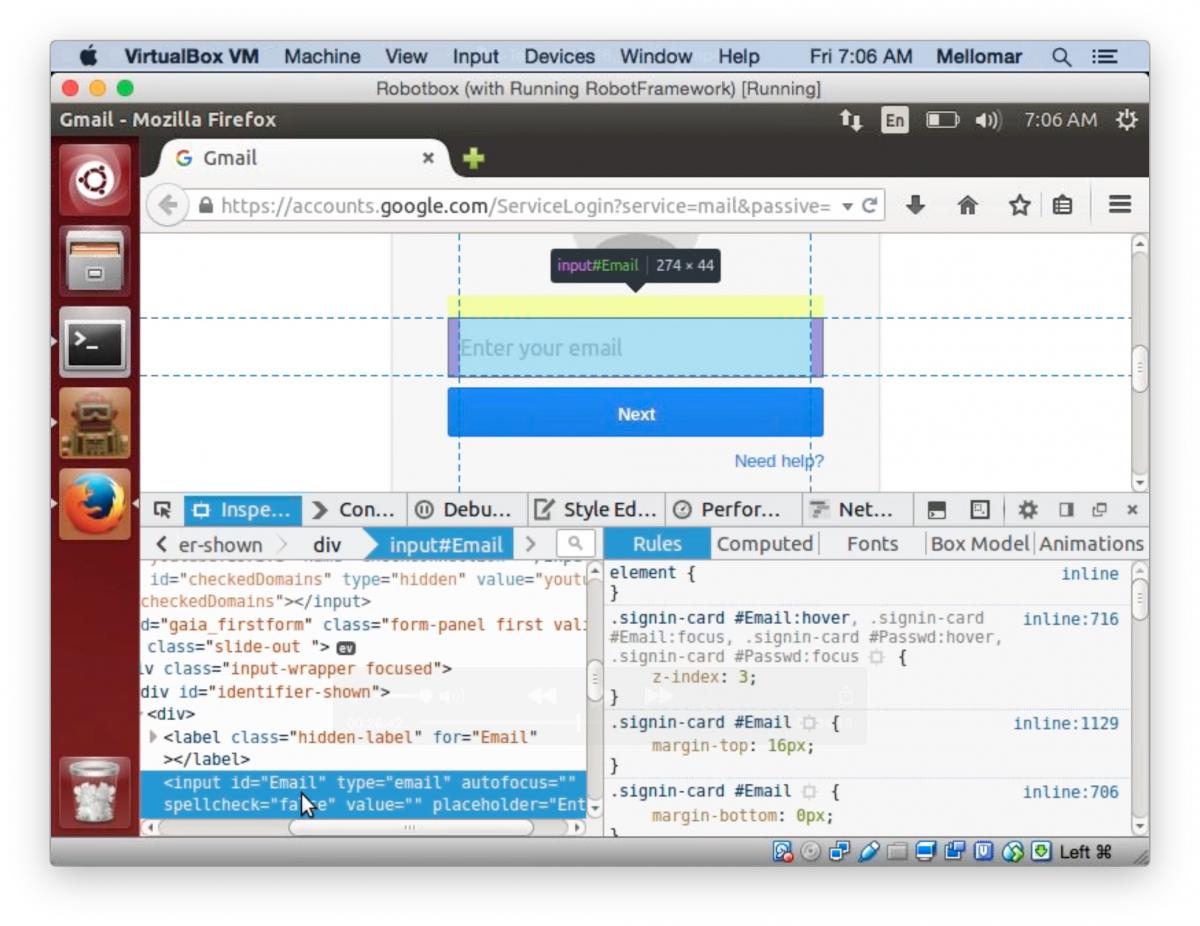The width and height of the screenshot is (1200, 926).
Task: Switch to the Computed tab
Action: point(764,545)
